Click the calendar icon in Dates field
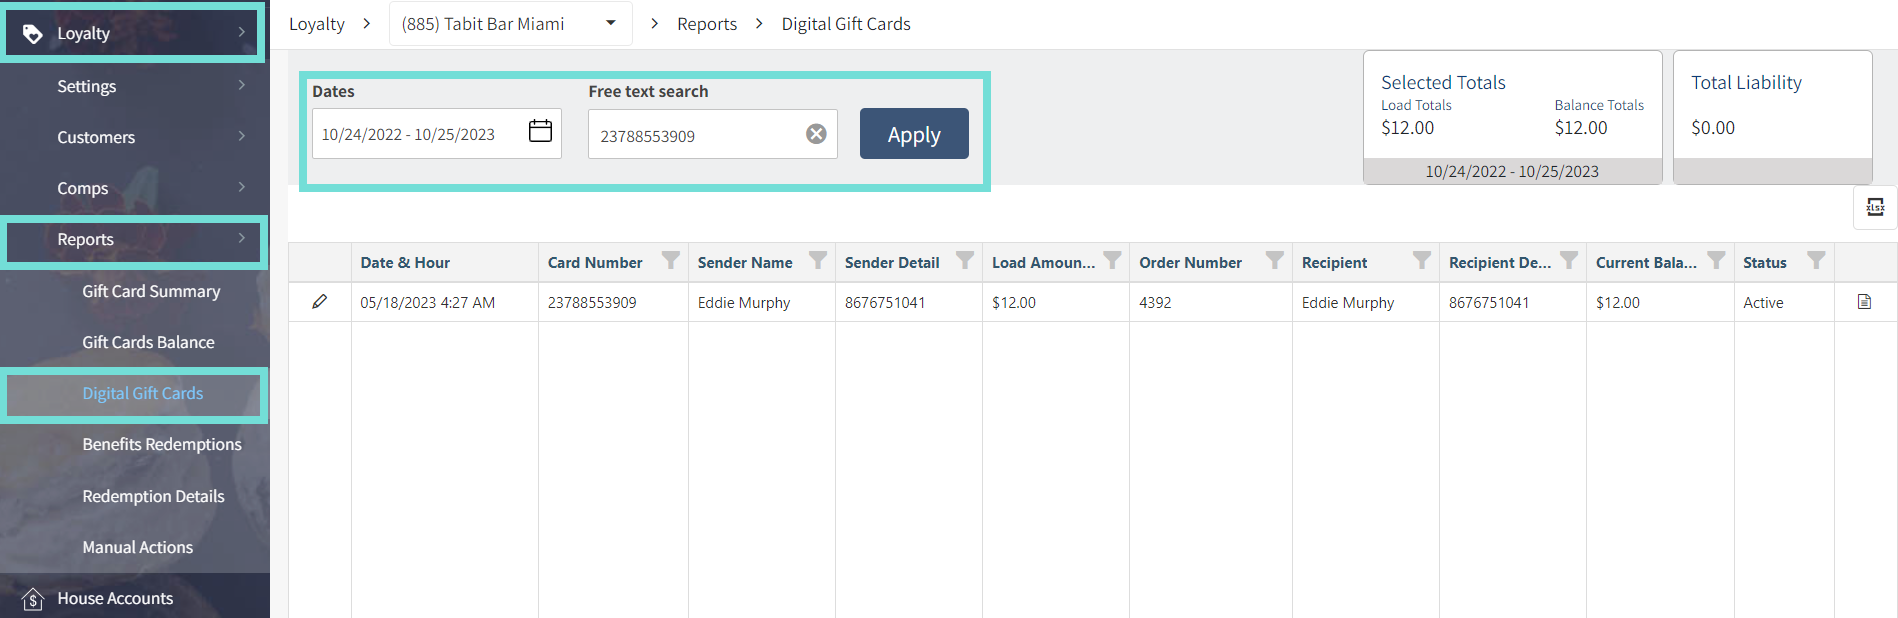The width and height of the screenshot is (1898, 618). click(540, 131)
